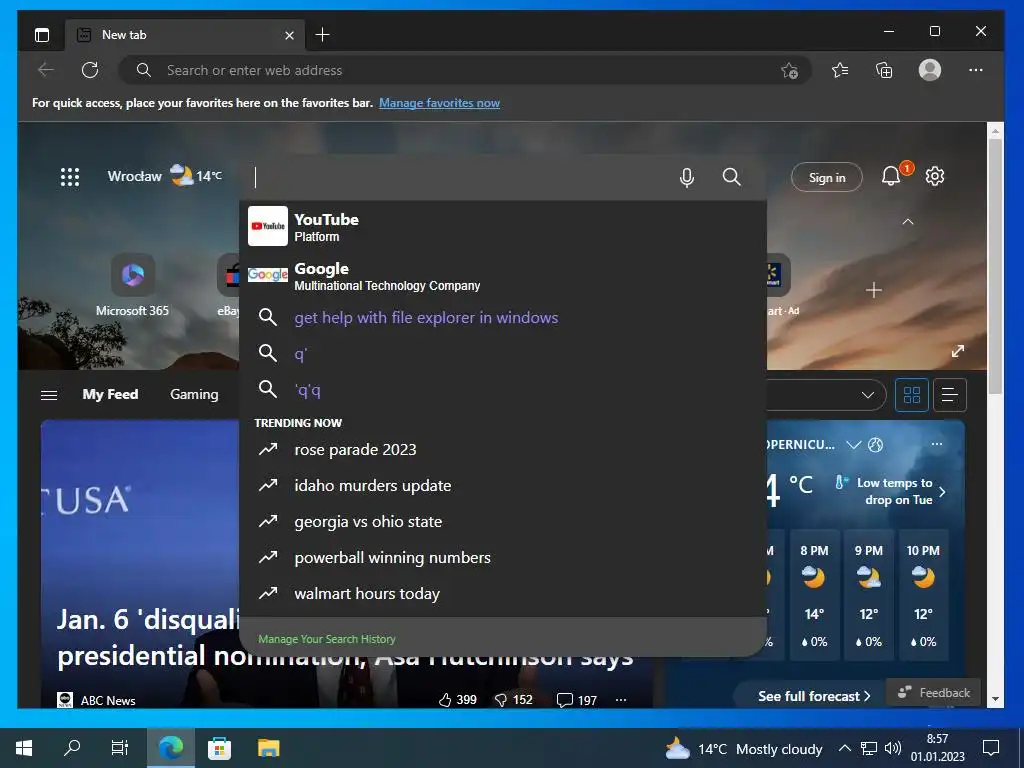Select trending 'powerball winning numbers'
This screenshot has height=768, width=1024.
[503, 558]
